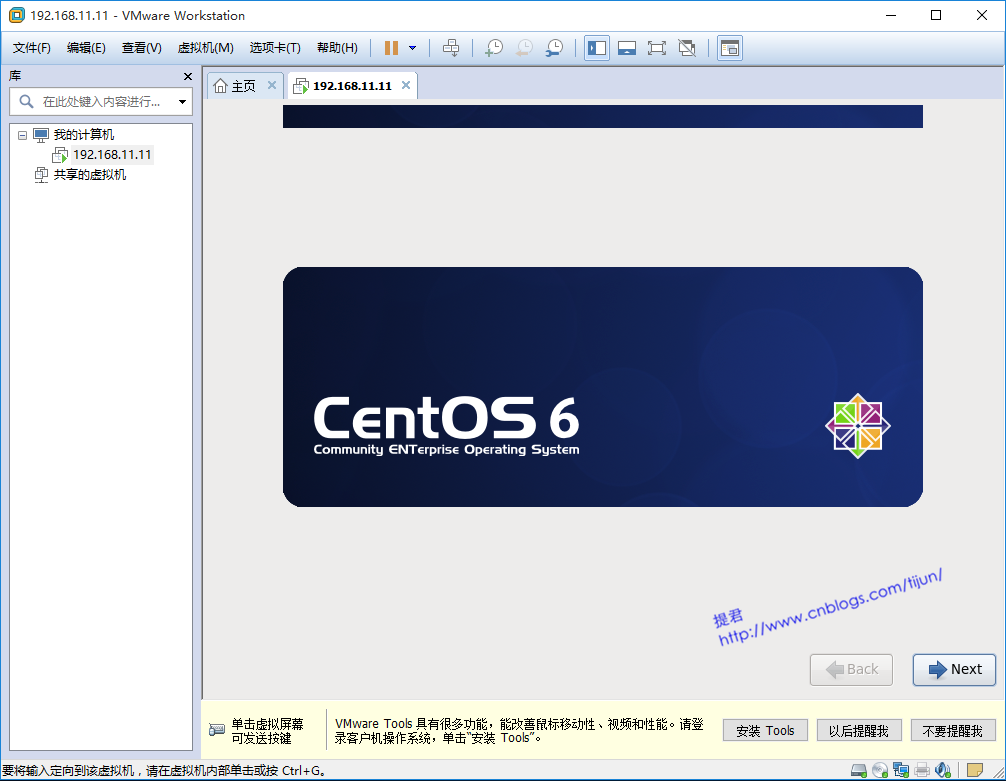Click the 以后提醒我 button

[x=858, y=730]
